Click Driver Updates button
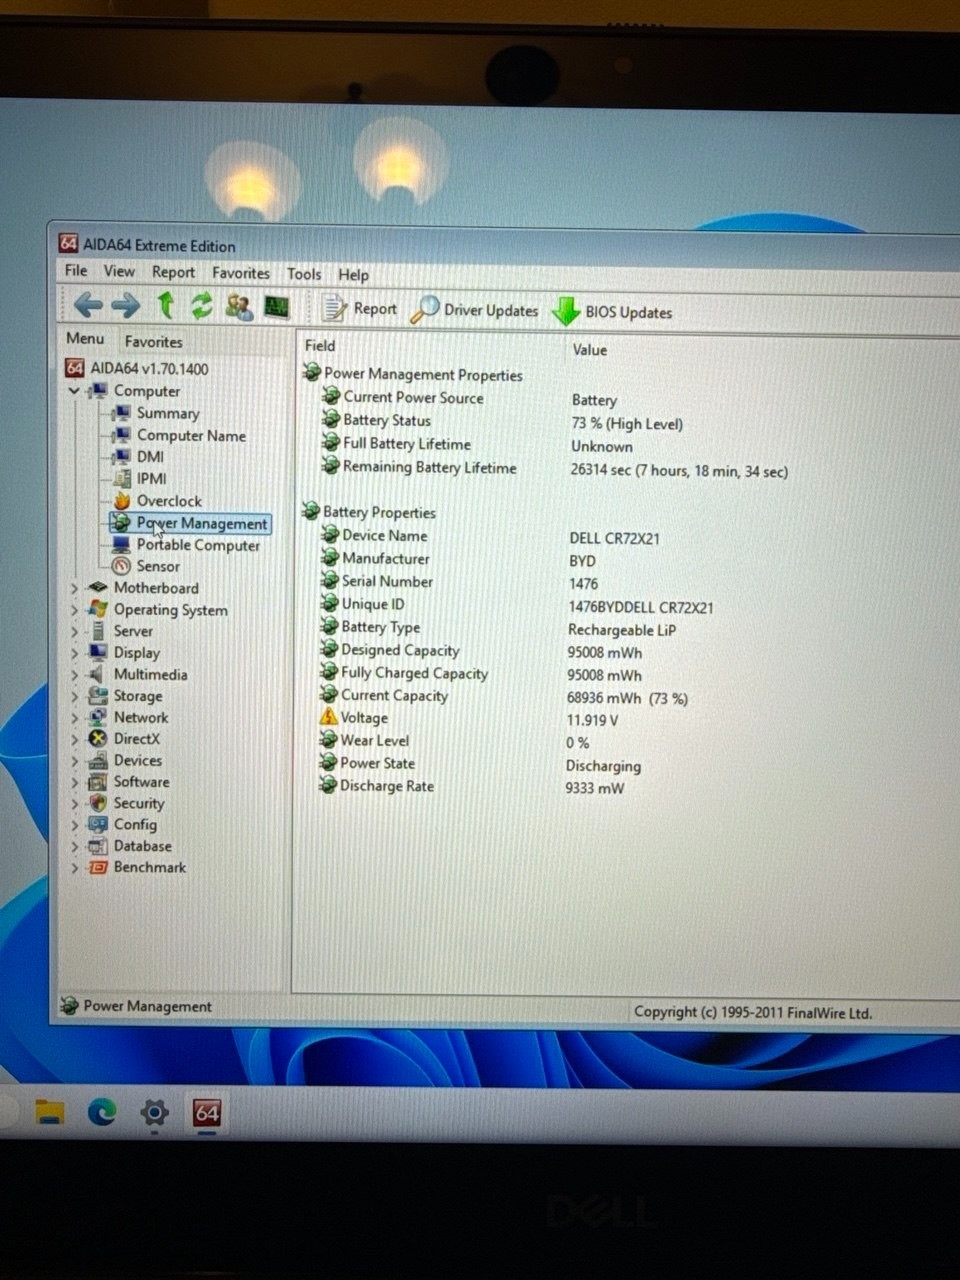Viewport: 960px width, 1280px height. point(475,310)
